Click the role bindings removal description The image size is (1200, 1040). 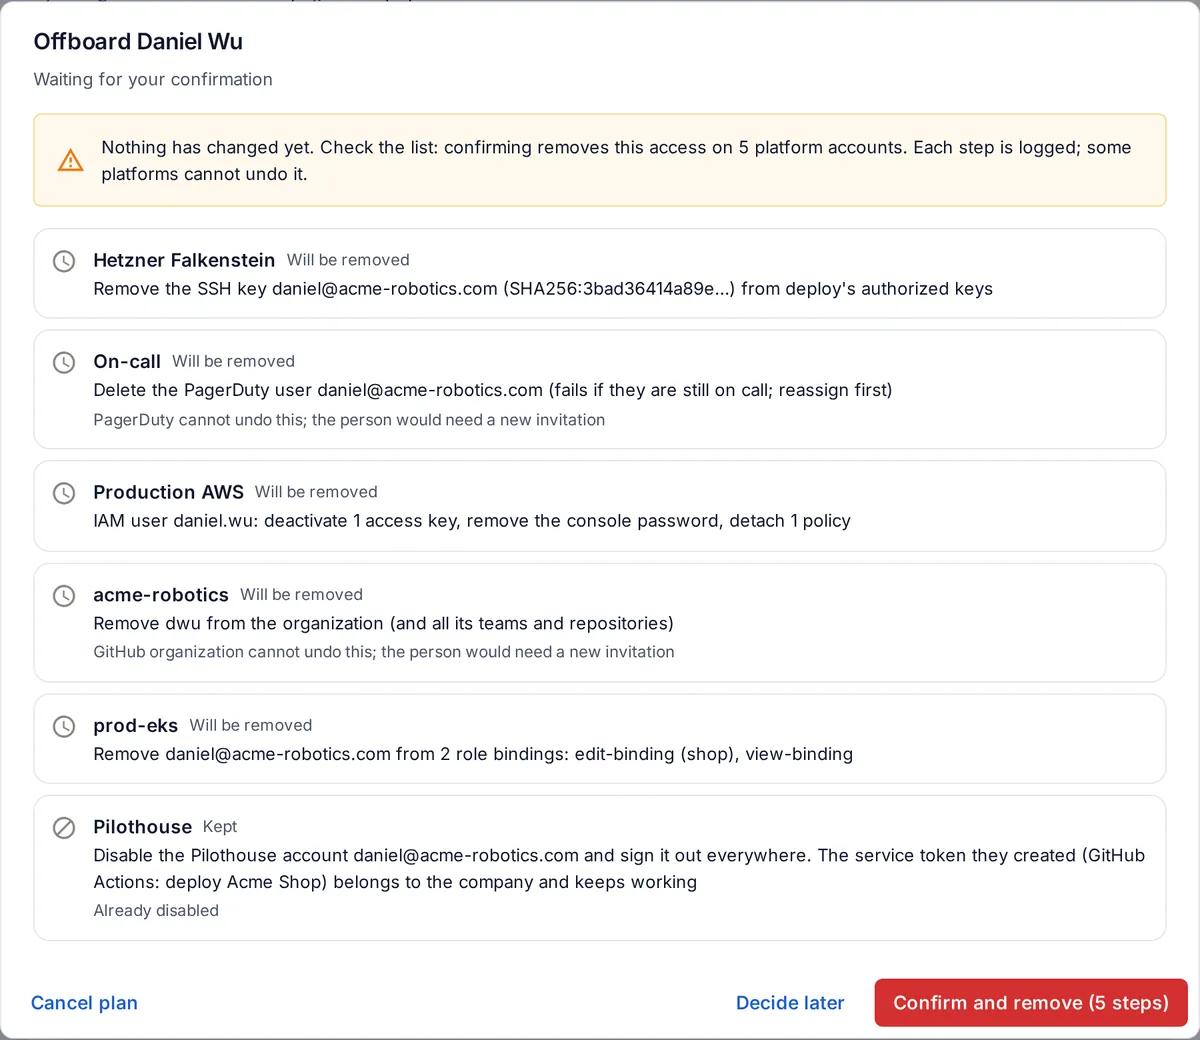[473, 754]
